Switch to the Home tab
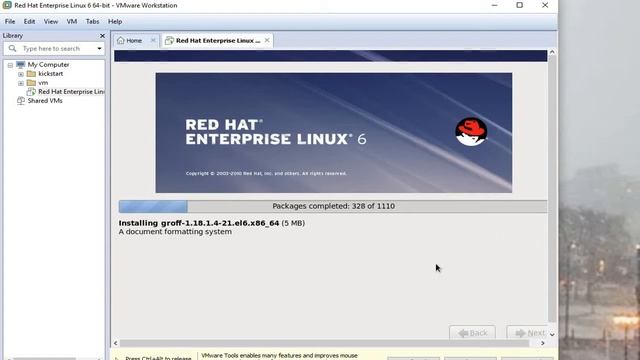This screenshot has width=640, height=360. pos(134,40)
